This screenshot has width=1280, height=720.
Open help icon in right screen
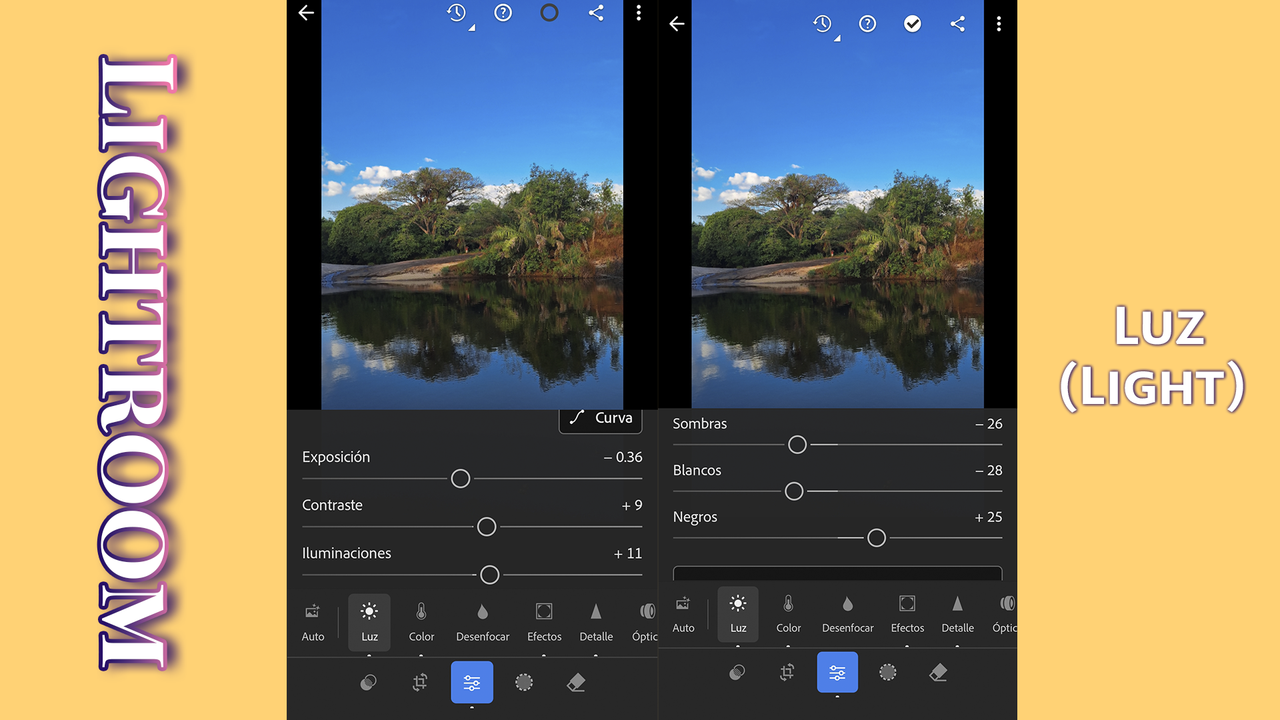867,24
